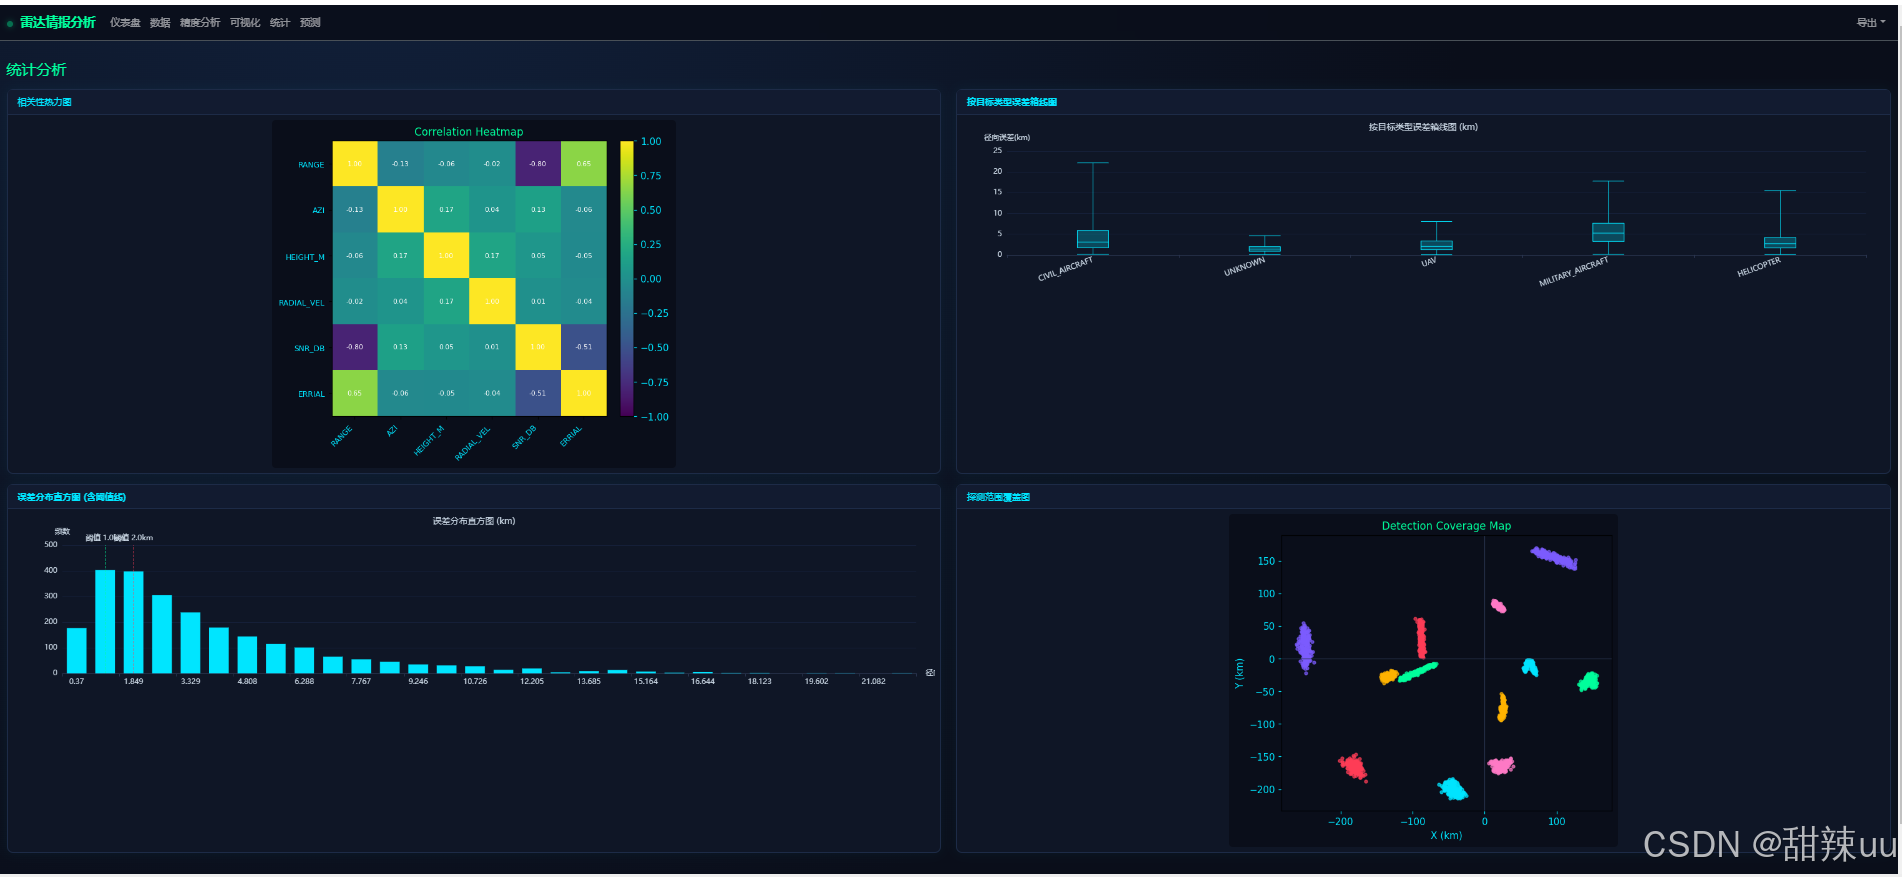Click the MILITARY_AIRCRAFT axis label
The width and height of the screenshot is (1902, 877).
tap(1573, 272)
